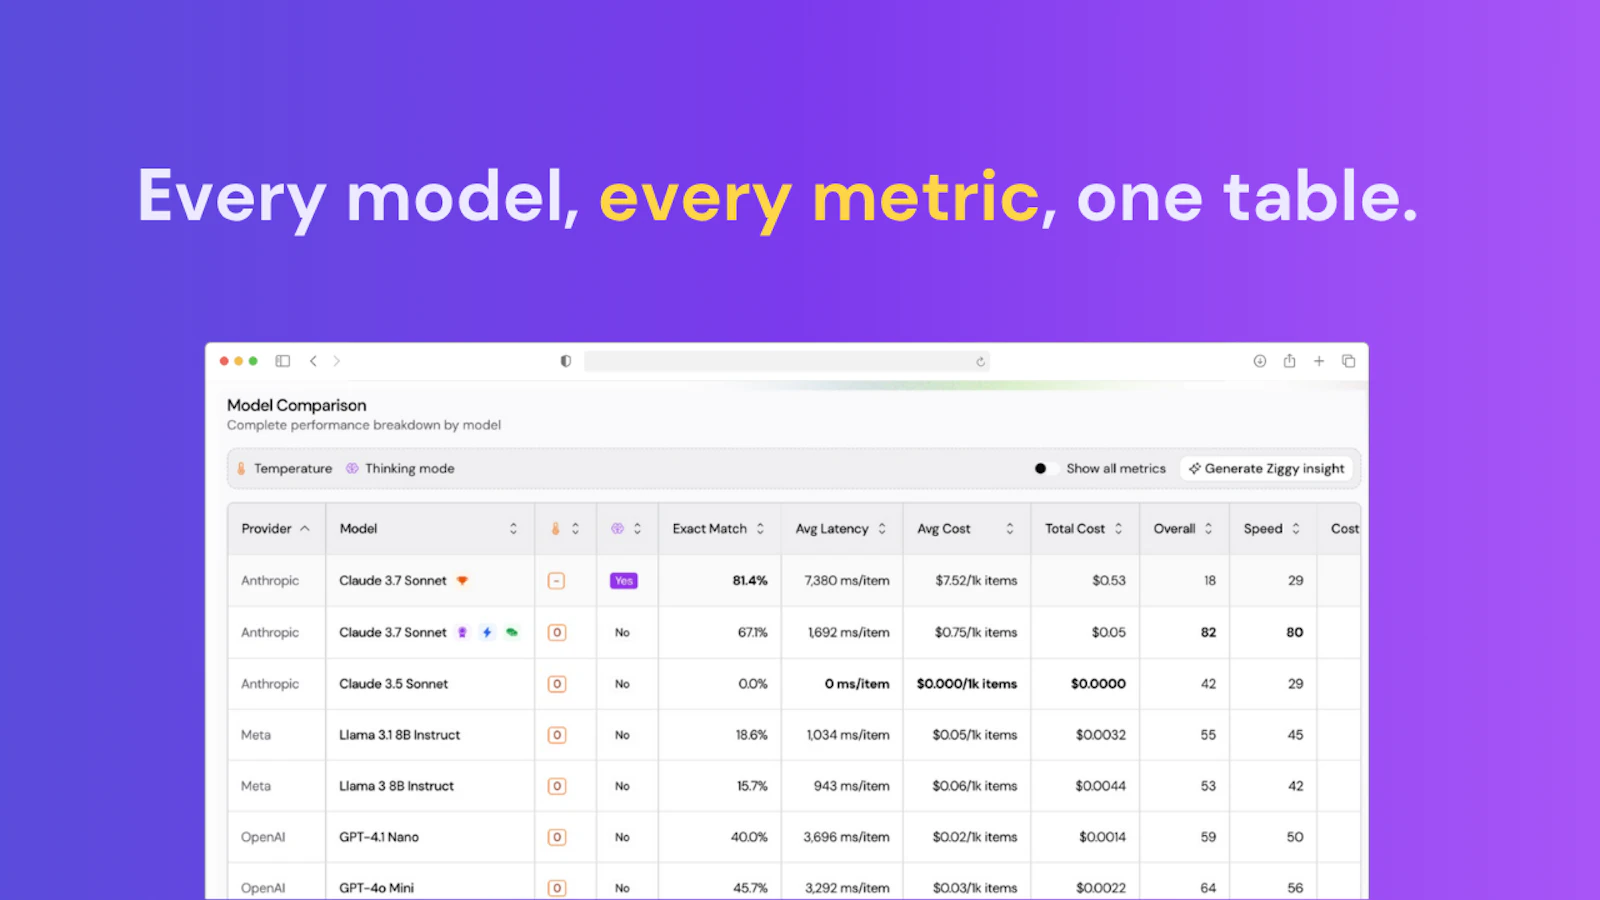This screenshot has width=1600, height=900.
Task: Click the browser address bar
Action: point(787,361)
